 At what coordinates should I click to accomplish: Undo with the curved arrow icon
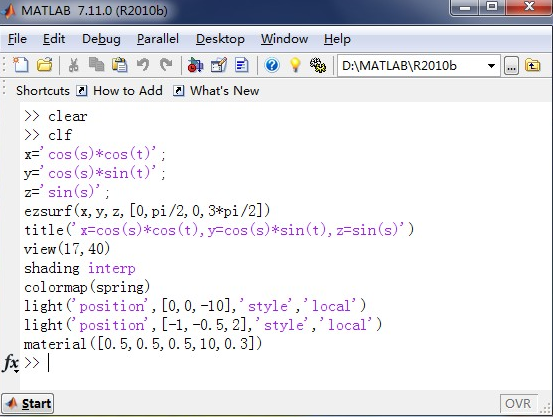point(143,65)
